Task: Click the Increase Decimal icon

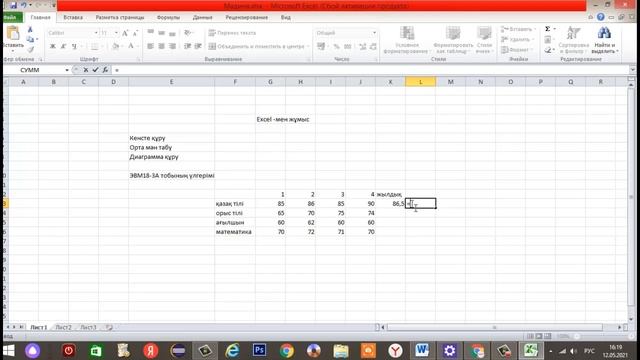Action: click(x=362, y=47)
